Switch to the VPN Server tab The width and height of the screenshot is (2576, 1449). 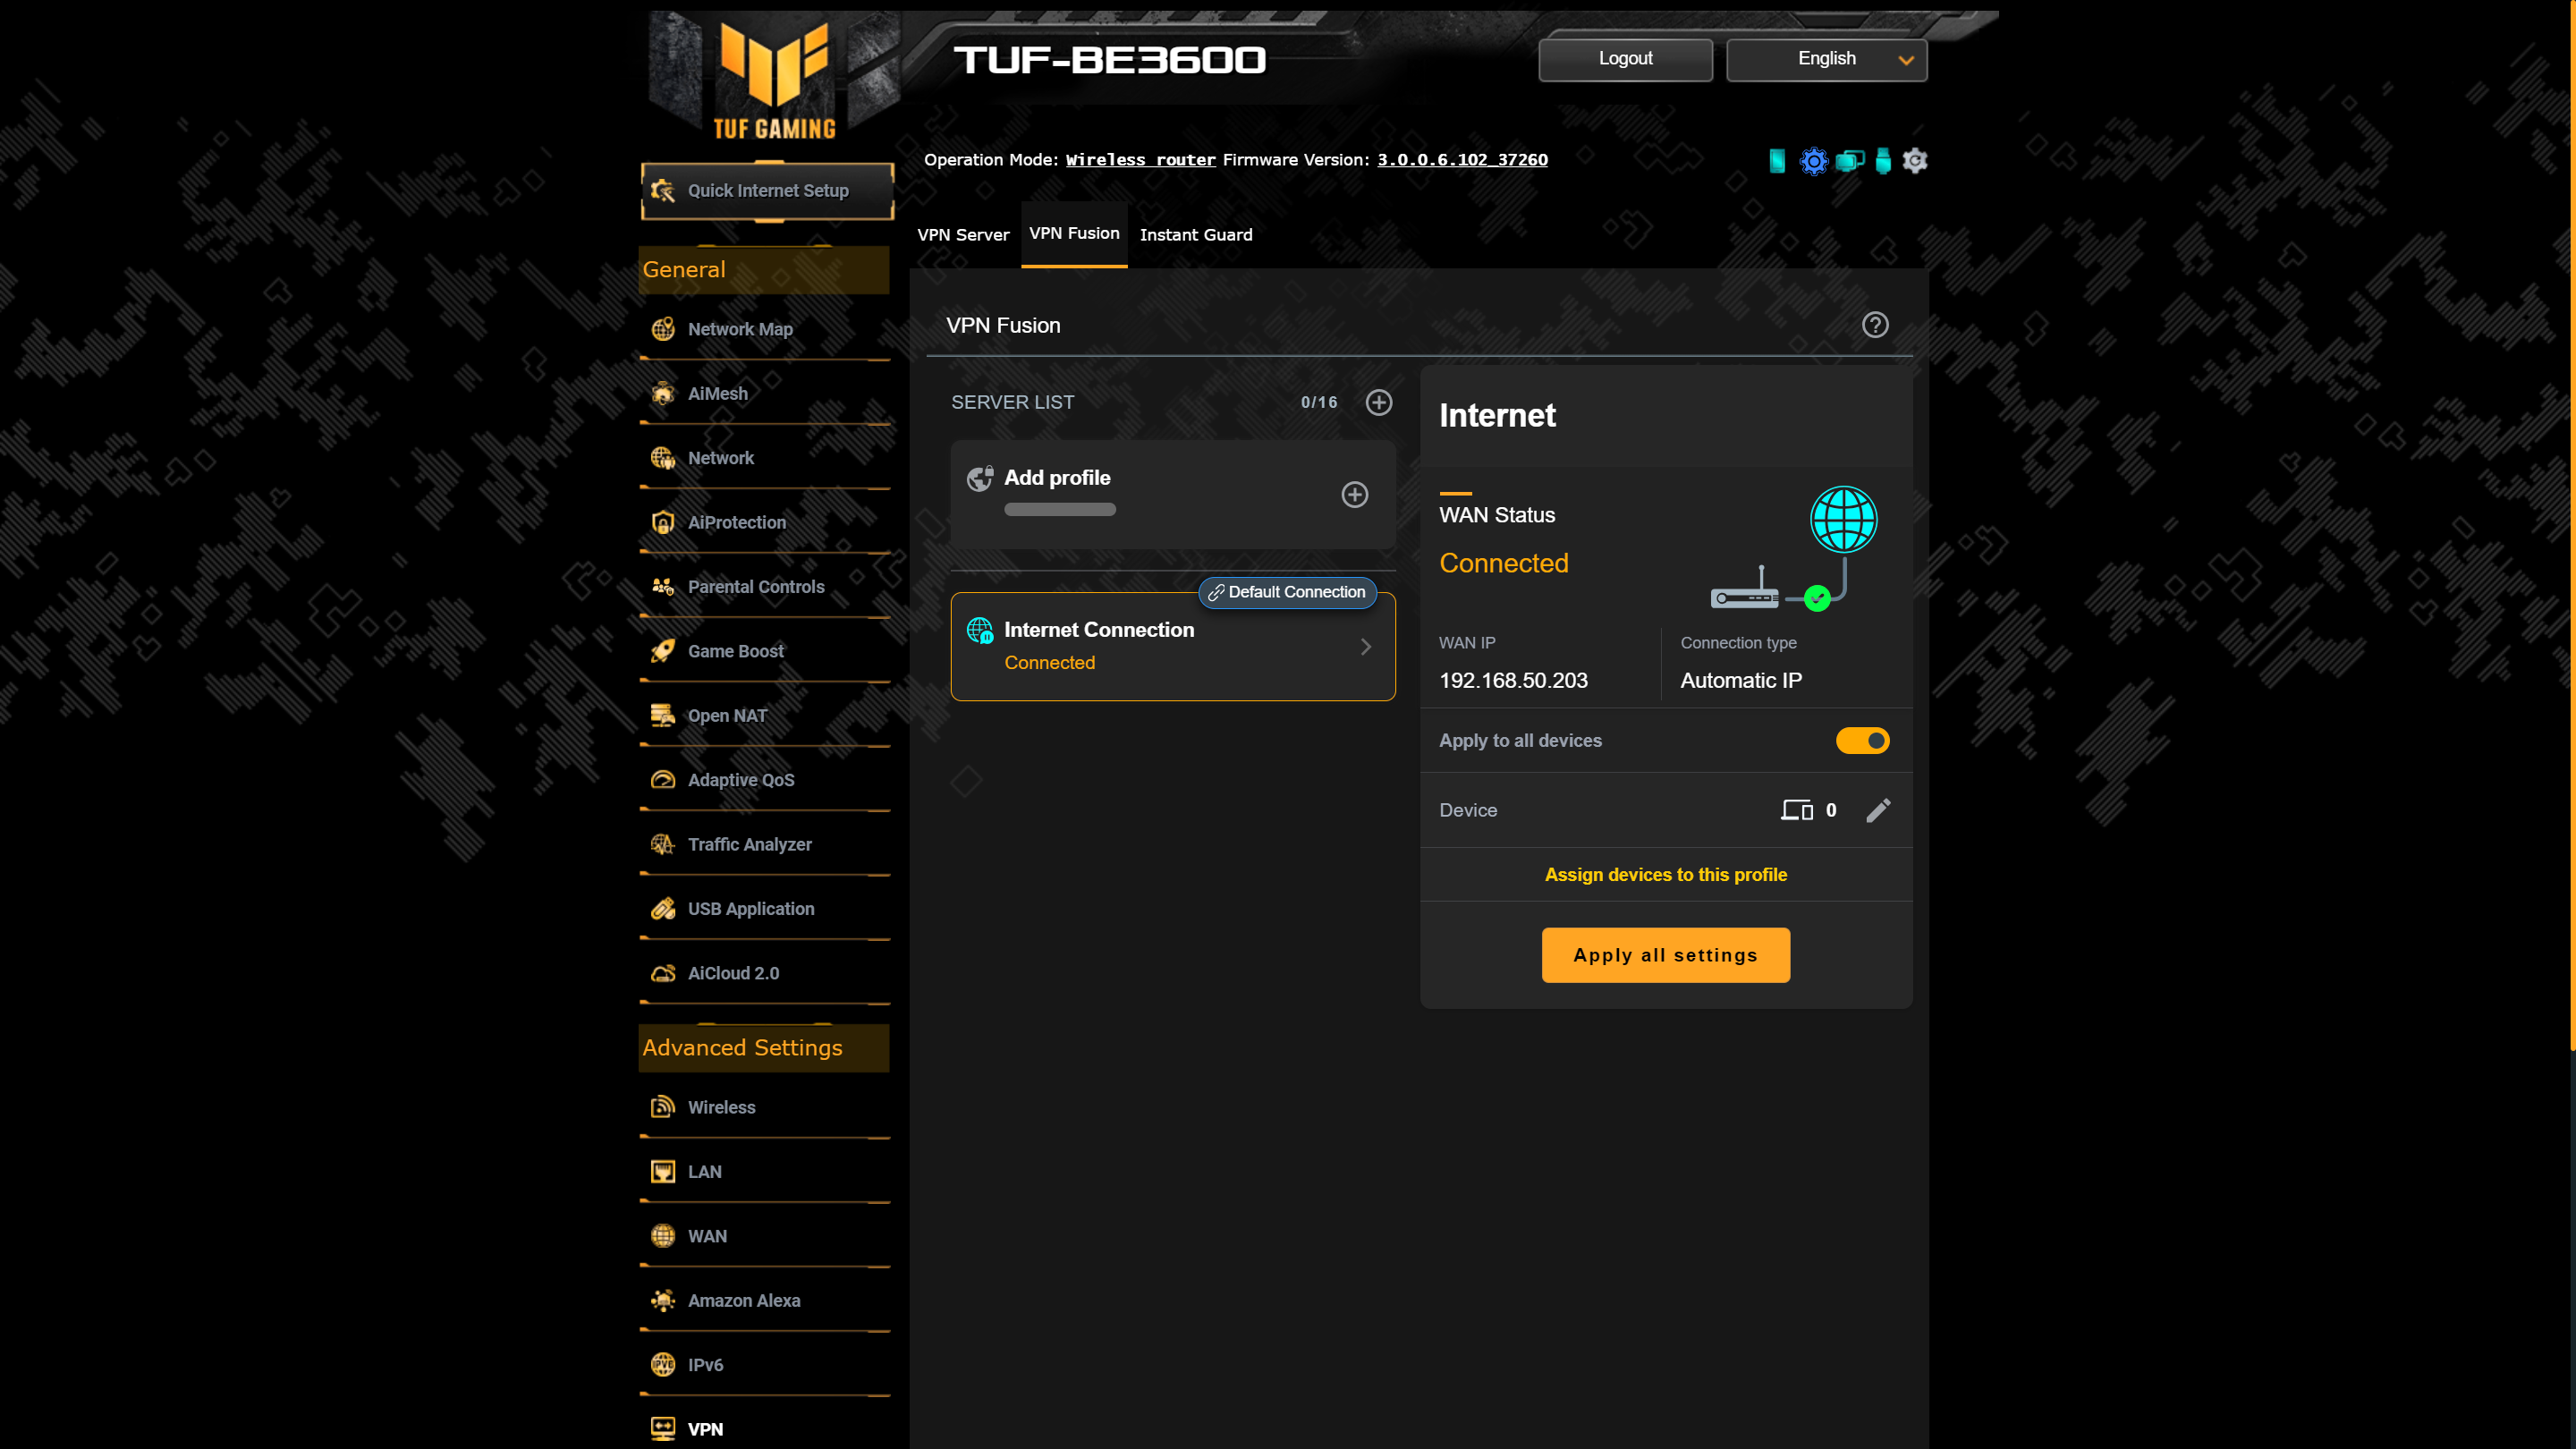(x=963, y=235)
